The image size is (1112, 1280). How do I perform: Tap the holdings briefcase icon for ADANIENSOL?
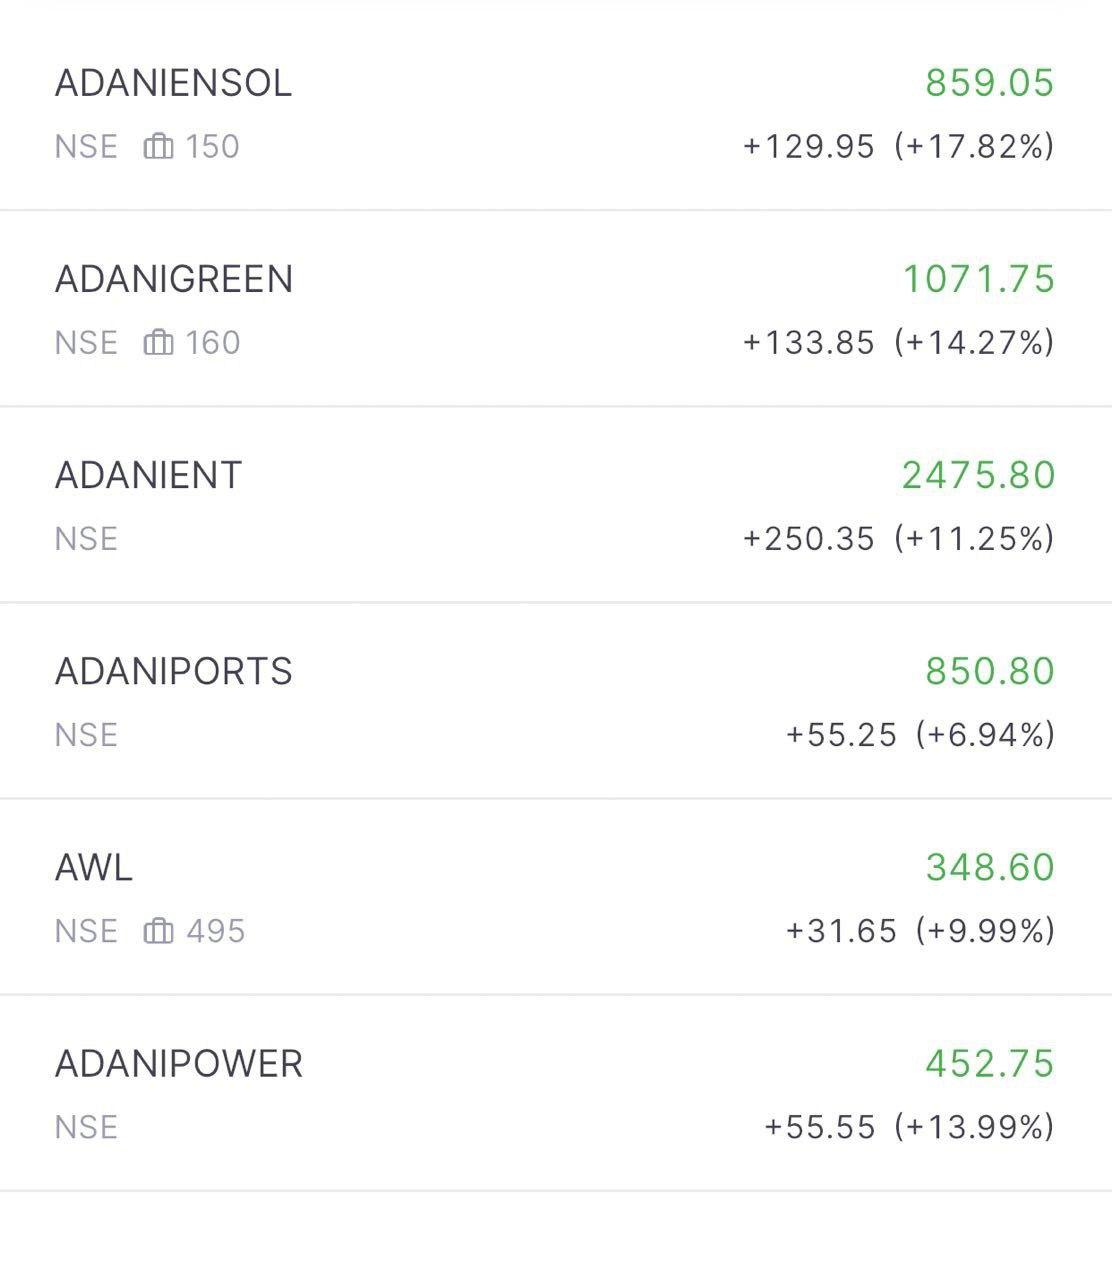[x=158, y=147]
